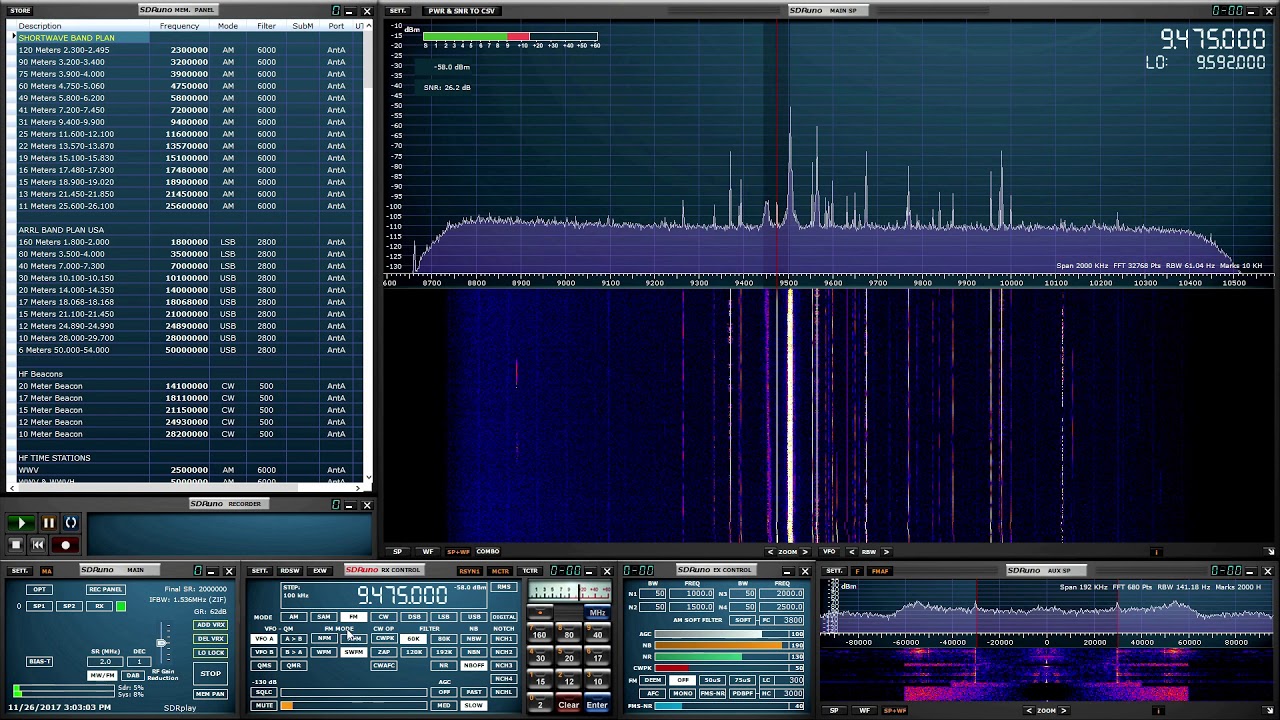1280x720 pixels.
Task: Click the orange info marker in Main SP
Action: pyautogui.click(x=1157, y=552)
